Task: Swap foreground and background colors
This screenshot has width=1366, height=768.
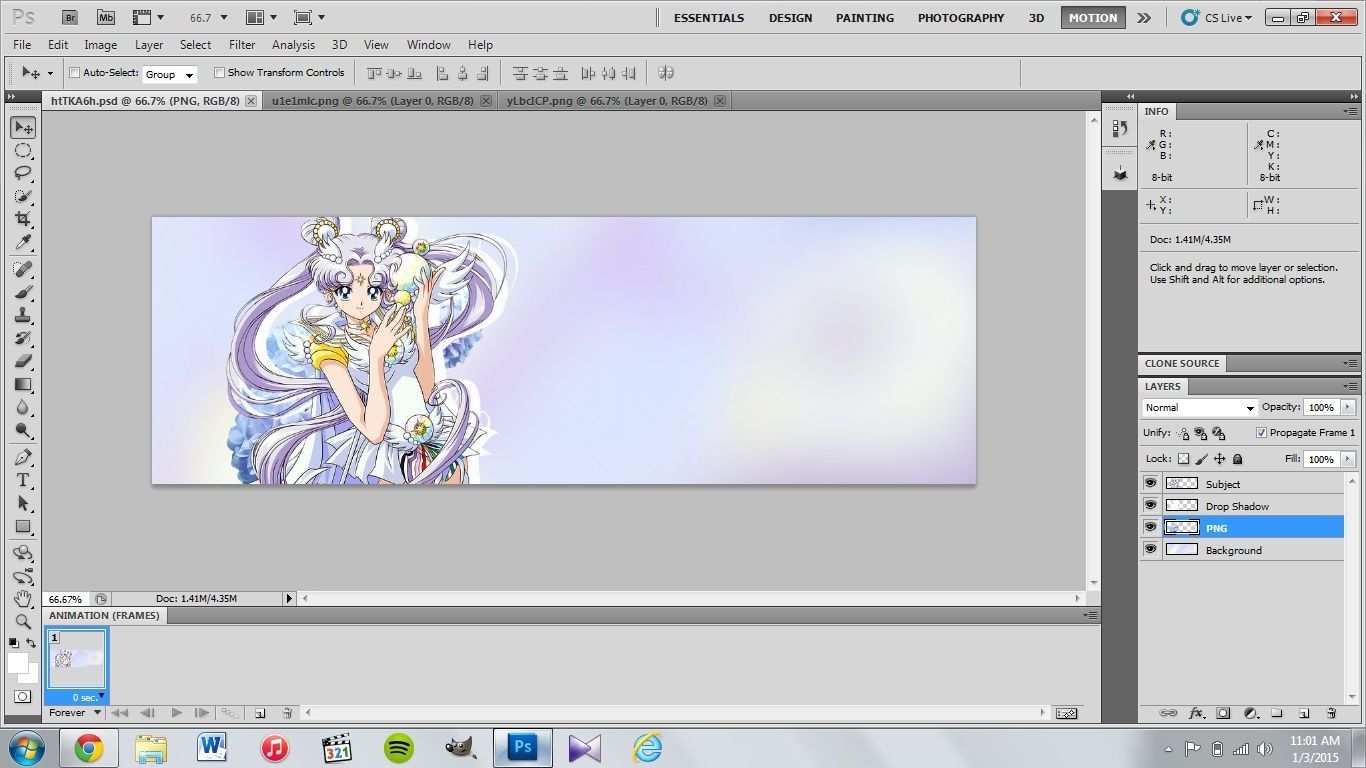Action: (x=32, y=643)
